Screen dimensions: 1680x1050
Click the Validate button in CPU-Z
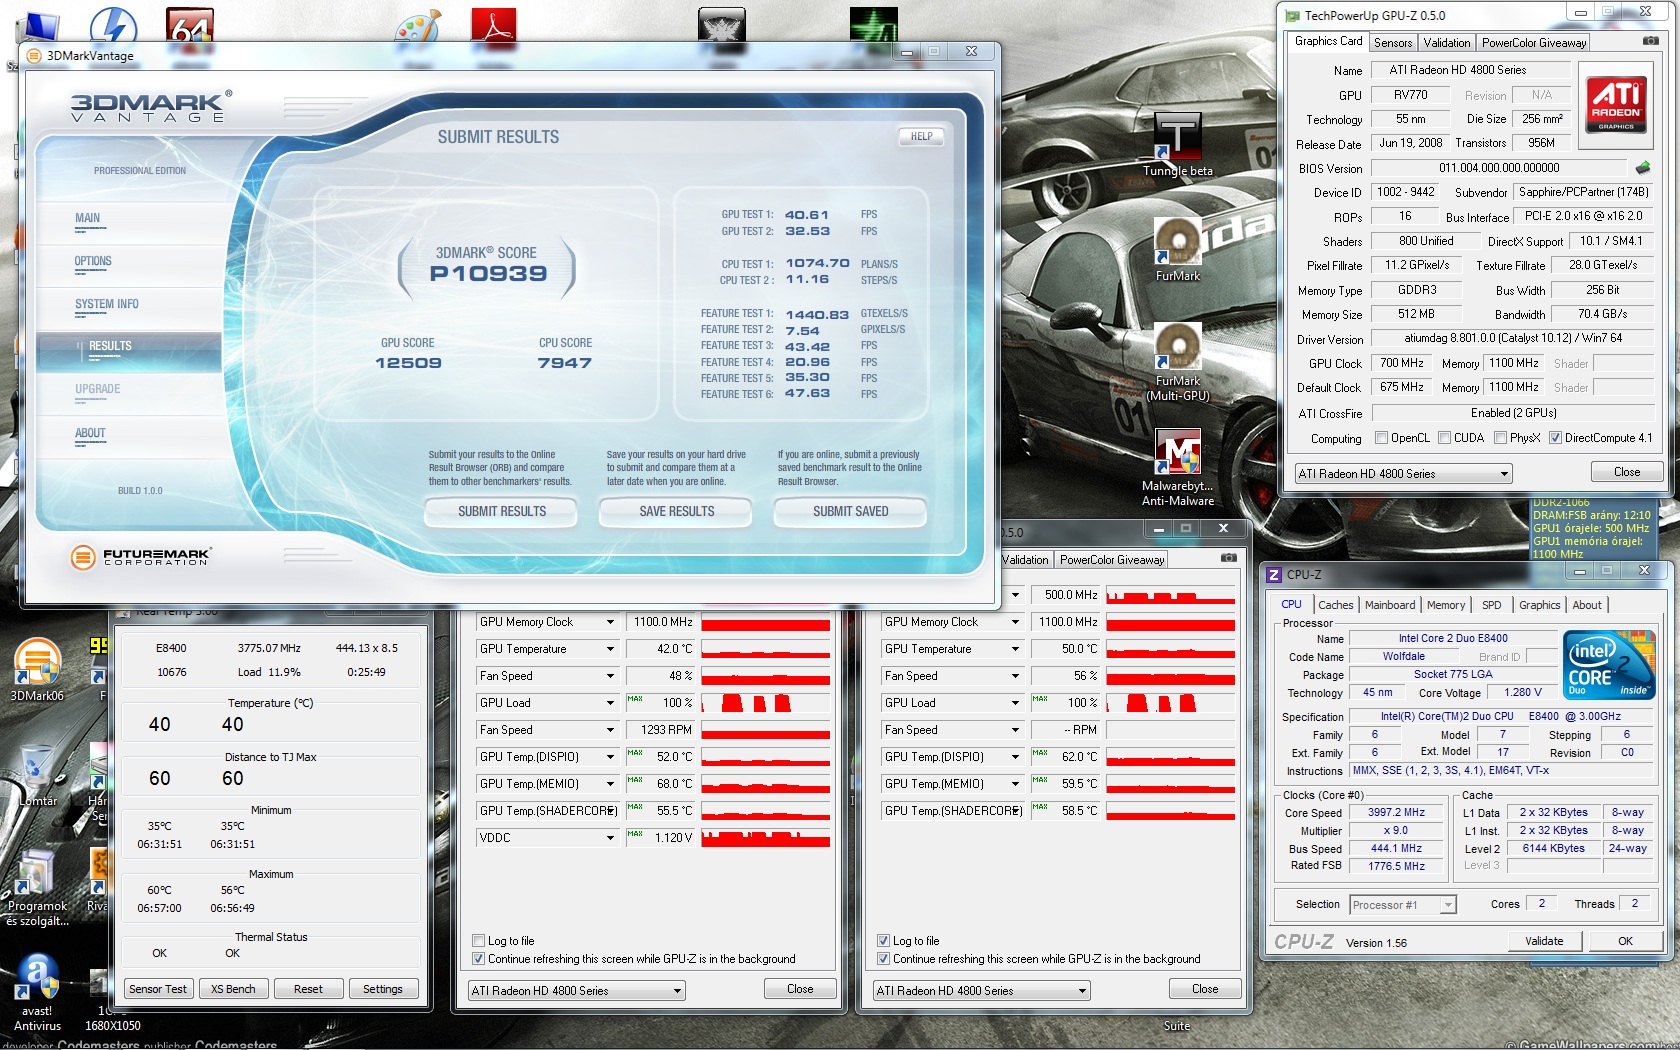pos(1544,941)
